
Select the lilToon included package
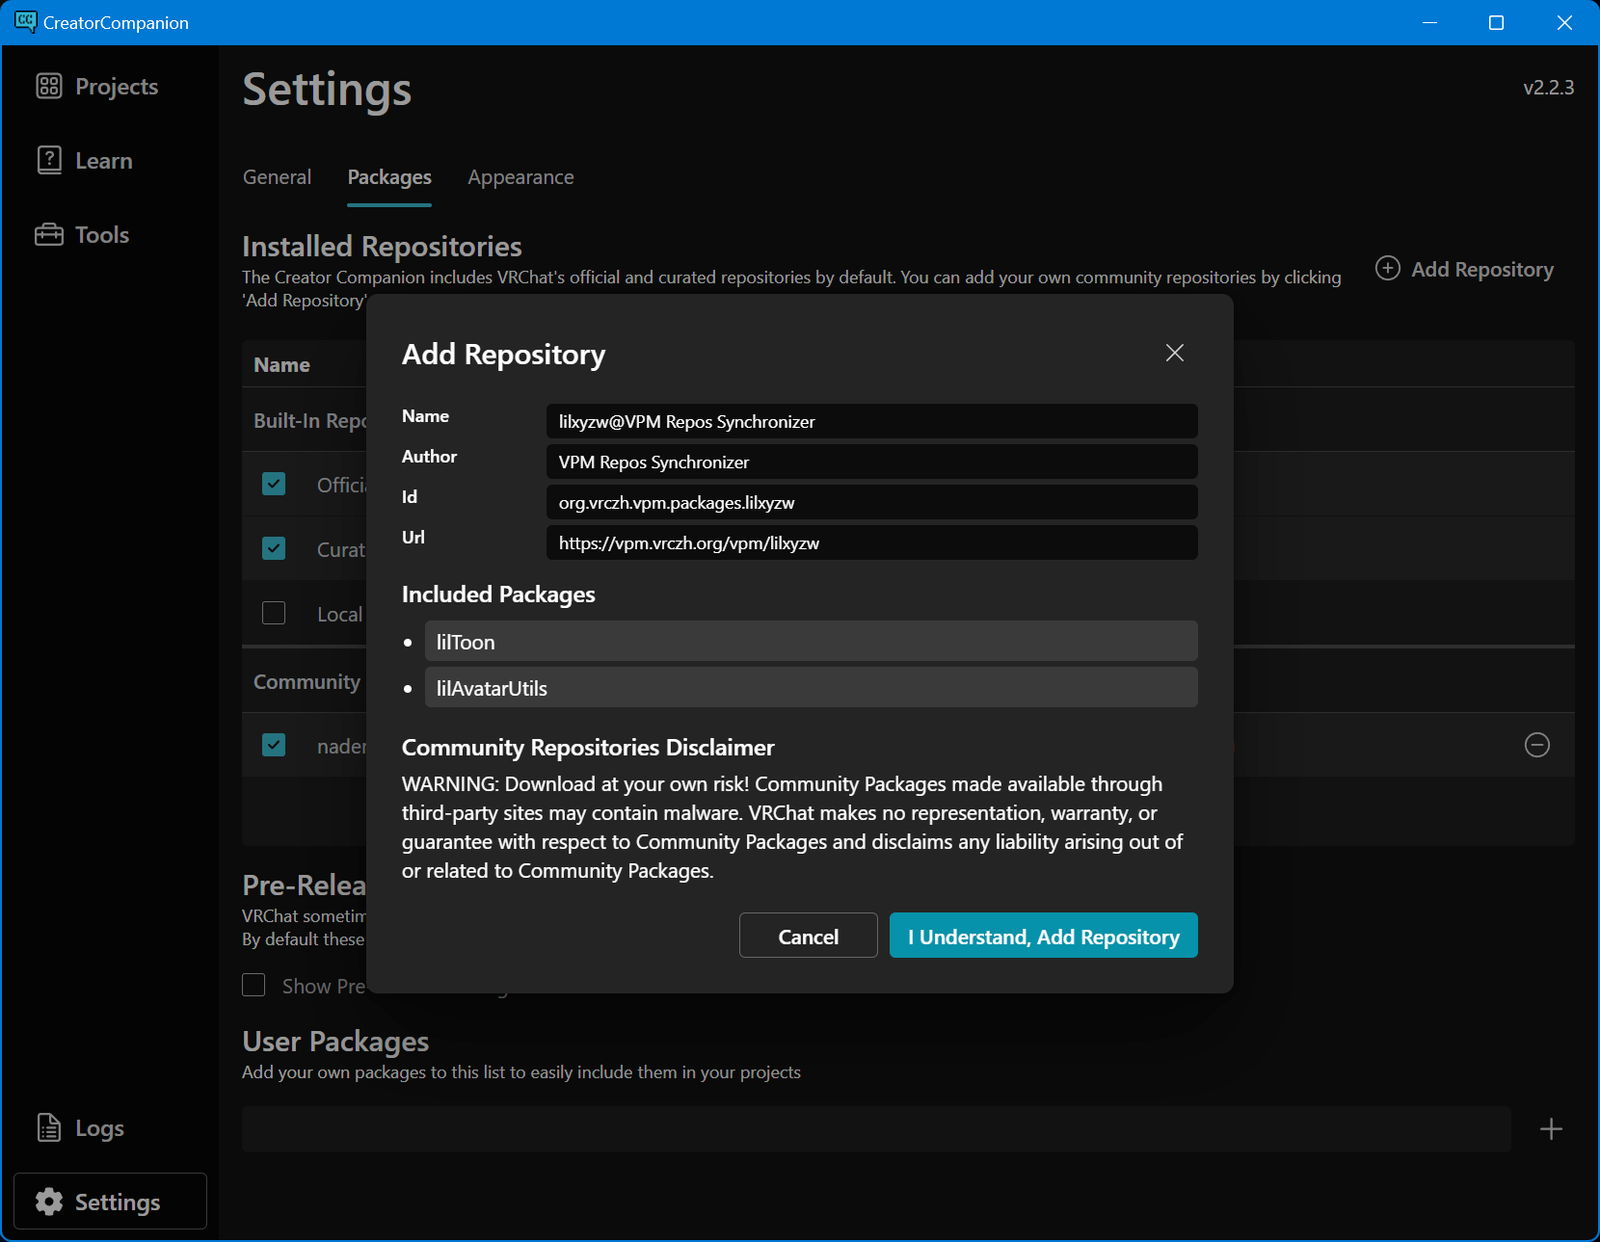(x=811, y=641)
